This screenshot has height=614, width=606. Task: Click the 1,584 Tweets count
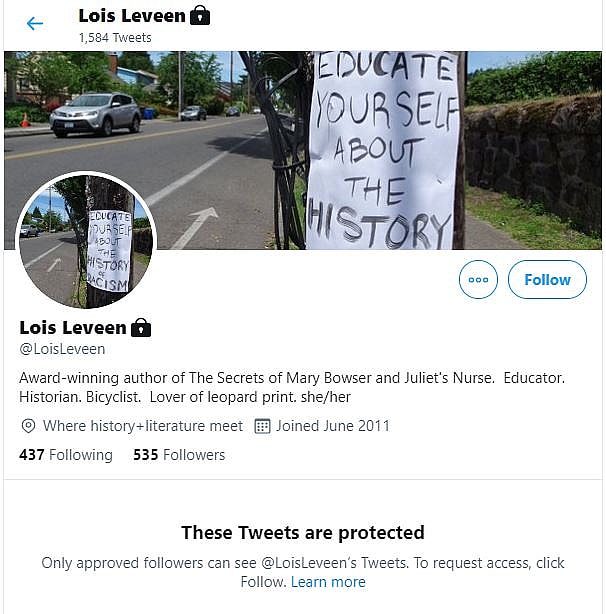[115, 38]
